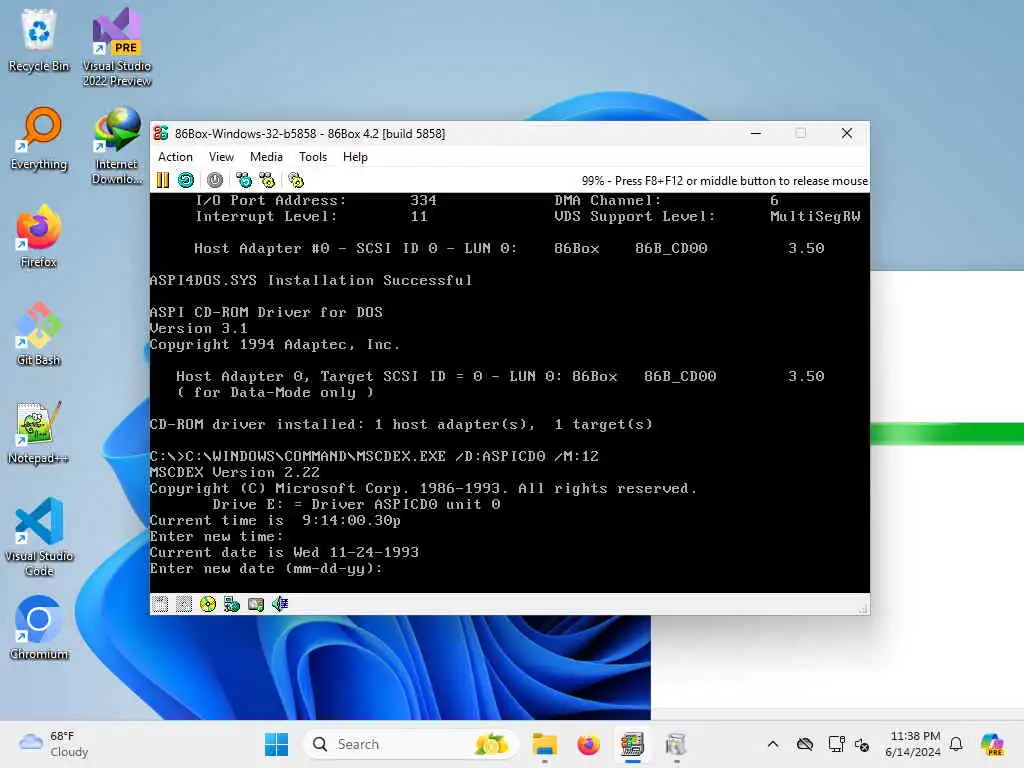The height and width of the screenshot is (768, 1024).
Task: Minimize the 86Box window
Action: [756, 133]
